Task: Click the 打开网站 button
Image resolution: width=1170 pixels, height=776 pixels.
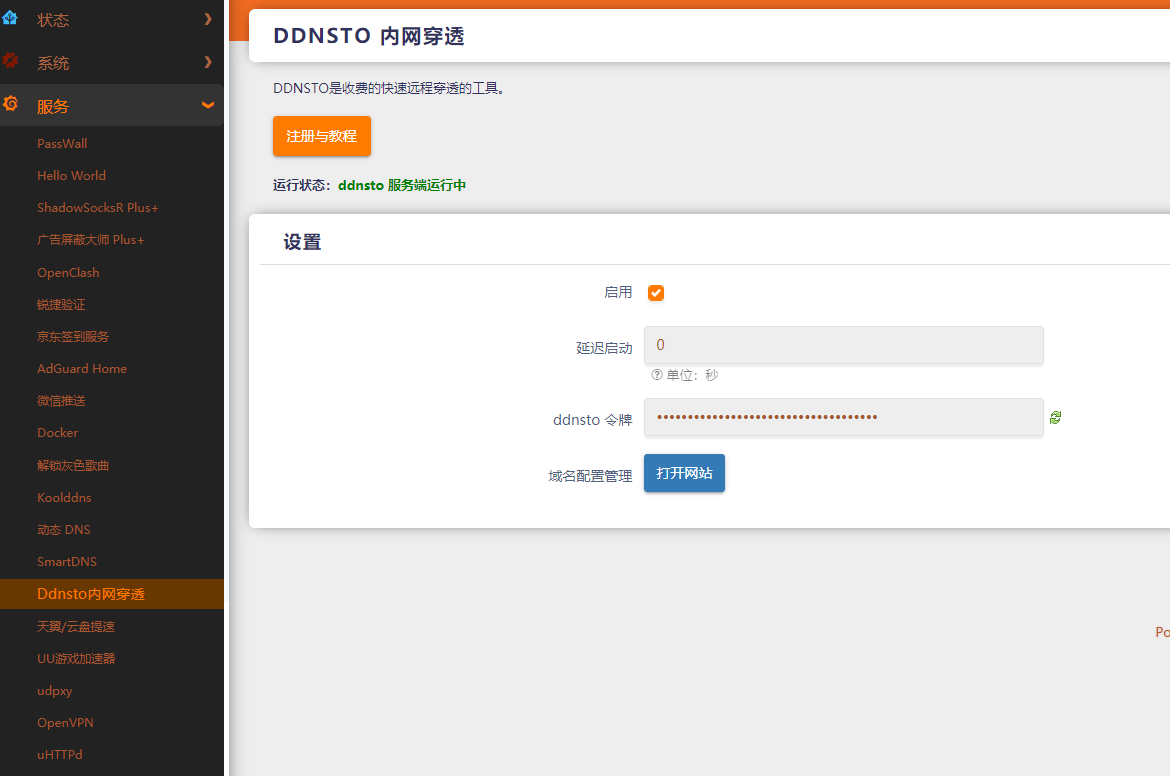Action: tap(684, 473)
